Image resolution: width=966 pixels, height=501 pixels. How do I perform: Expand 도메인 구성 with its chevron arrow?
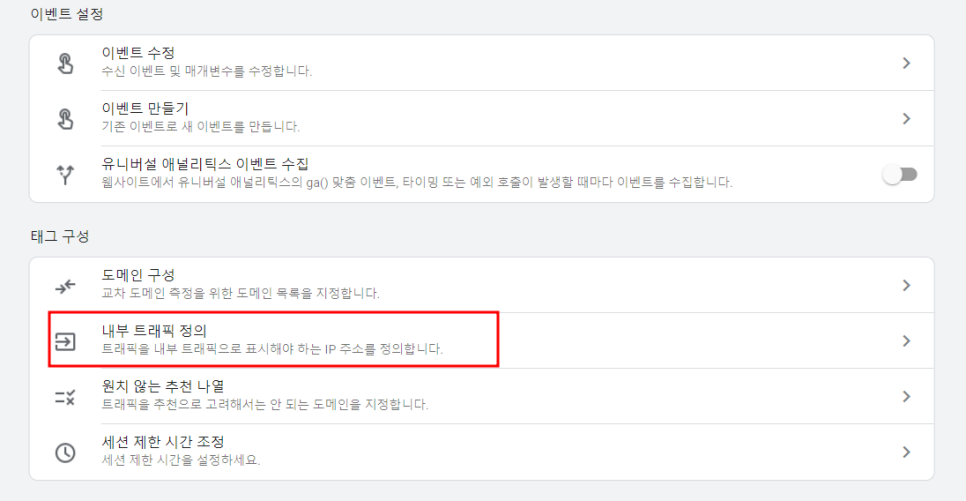click(x=906, y=285)
